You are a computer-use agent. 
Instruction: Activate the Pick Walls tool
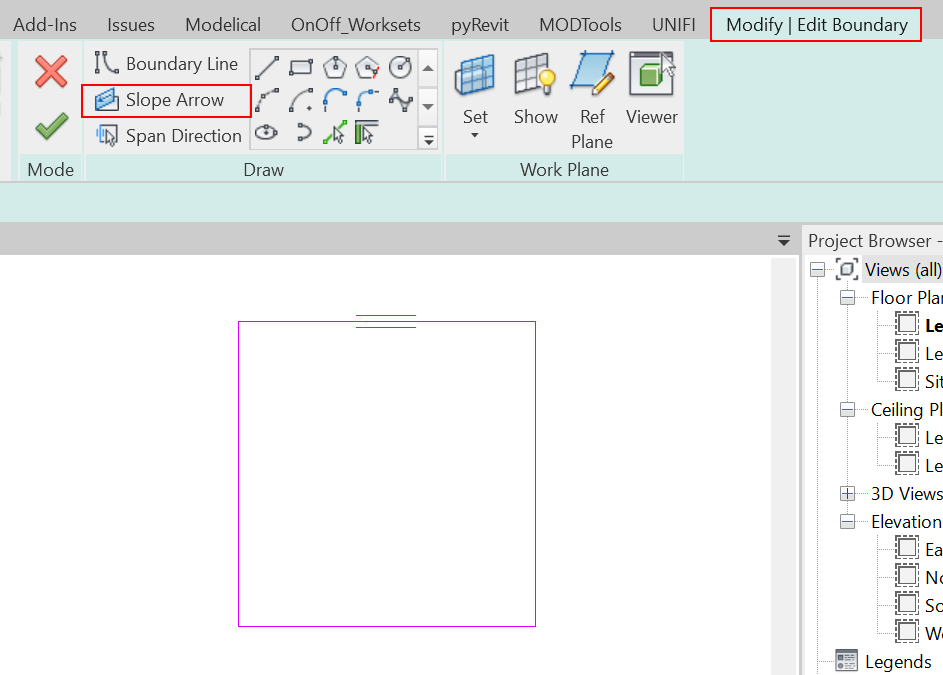(x=367, y=133)
